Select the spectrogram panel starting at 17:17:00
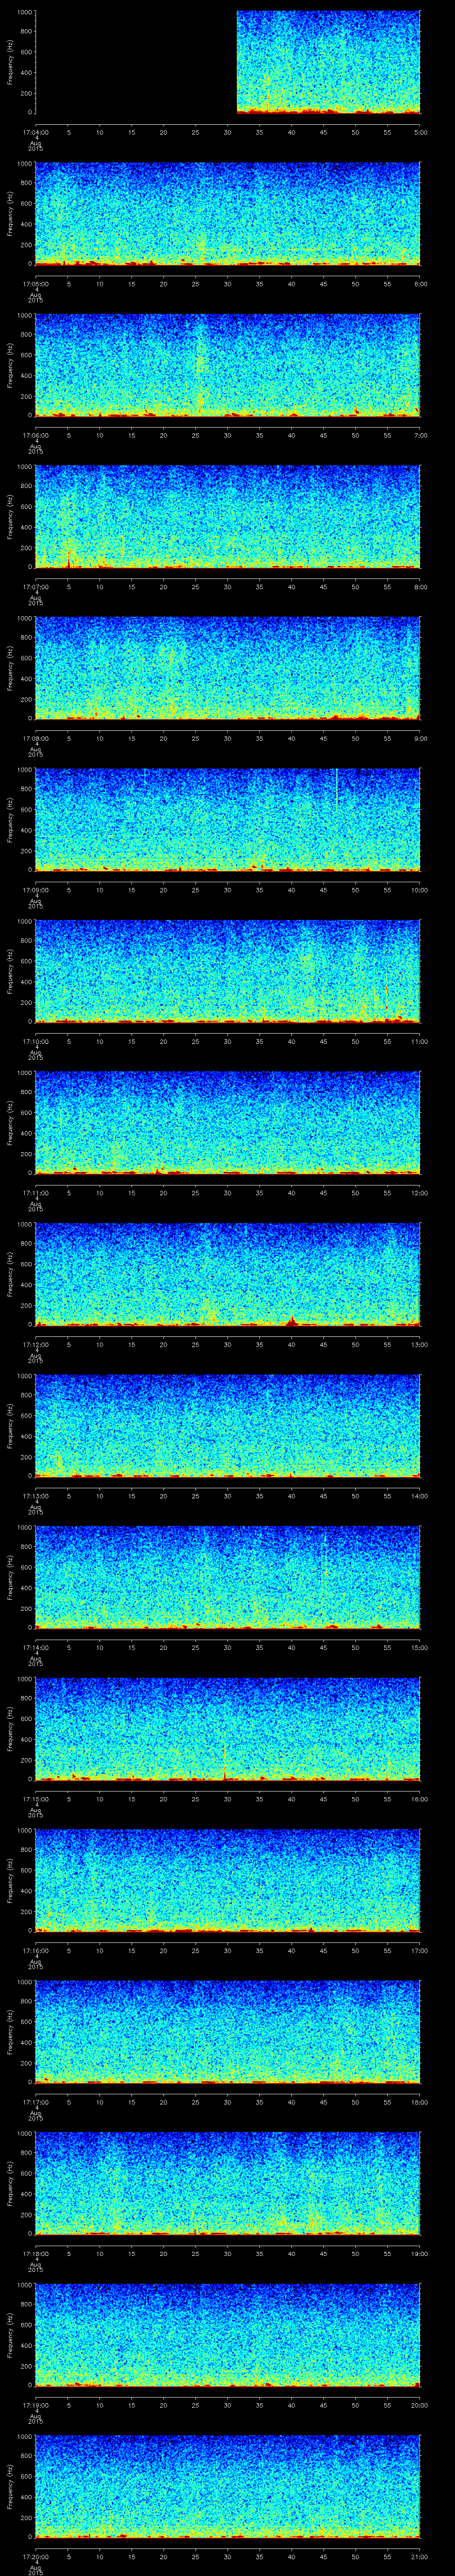455x2576 pixels. 228,2032
